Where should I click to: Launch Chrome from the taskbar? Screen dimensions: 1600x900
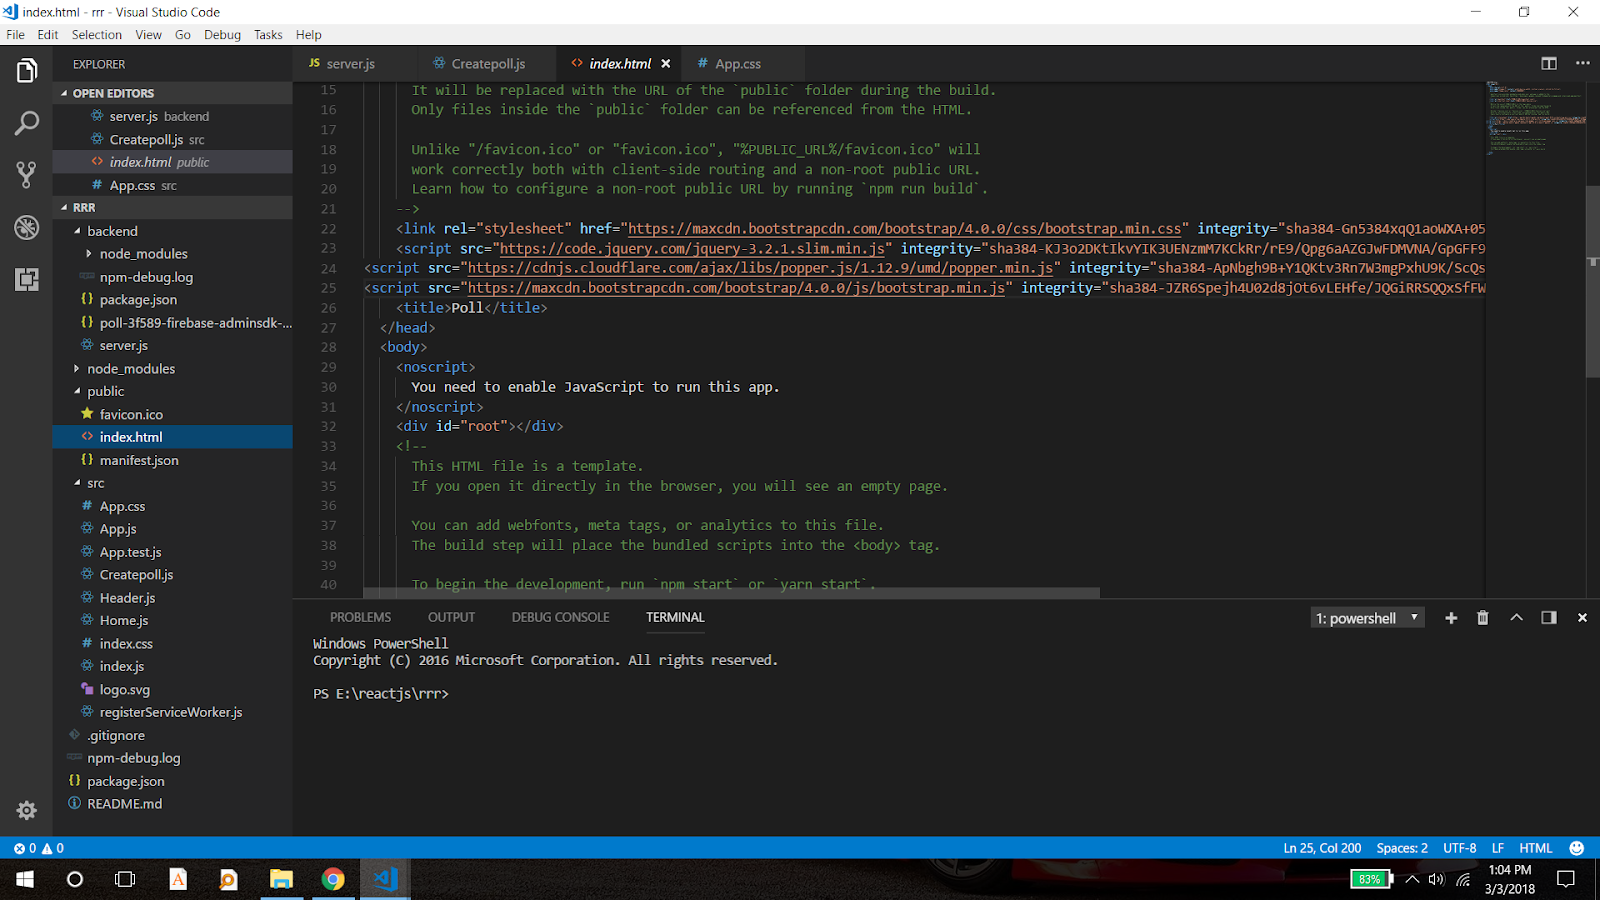click(x=333, y=879)
